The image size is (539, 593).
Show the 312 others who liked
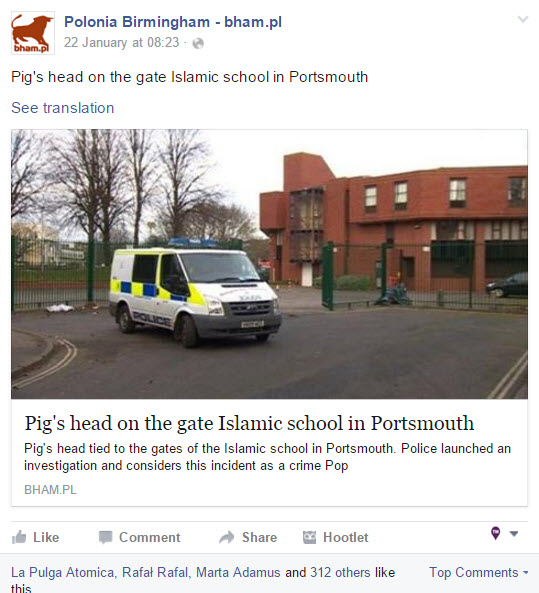tap(340, 573)
